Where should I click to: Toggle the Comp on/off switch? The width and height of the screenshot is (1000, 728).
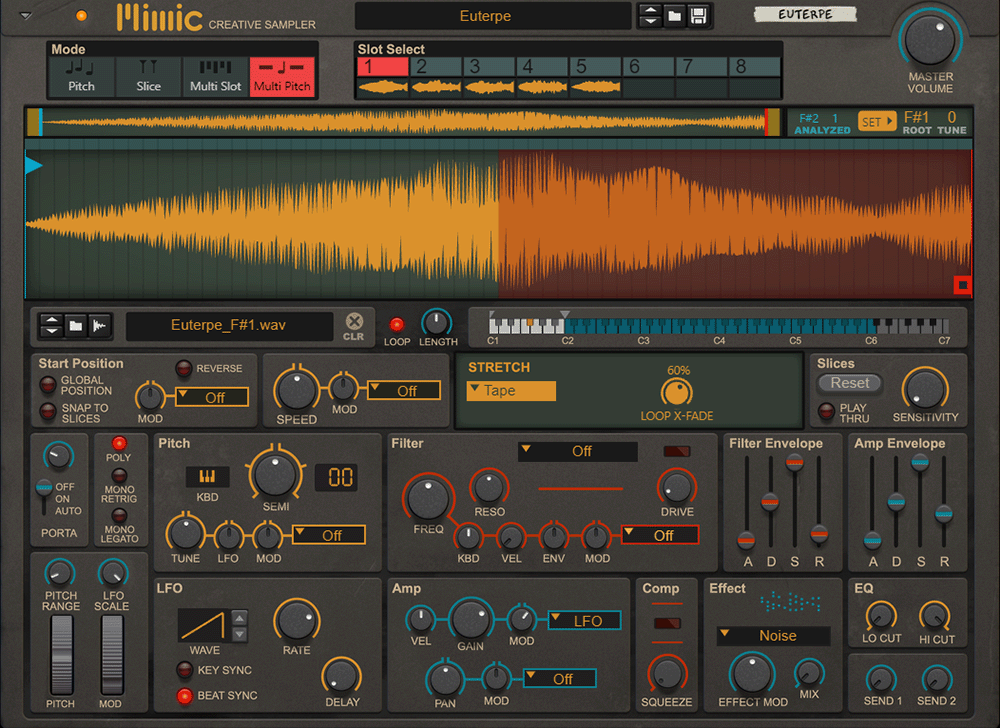pyautogui.click(x=667, y=623)
